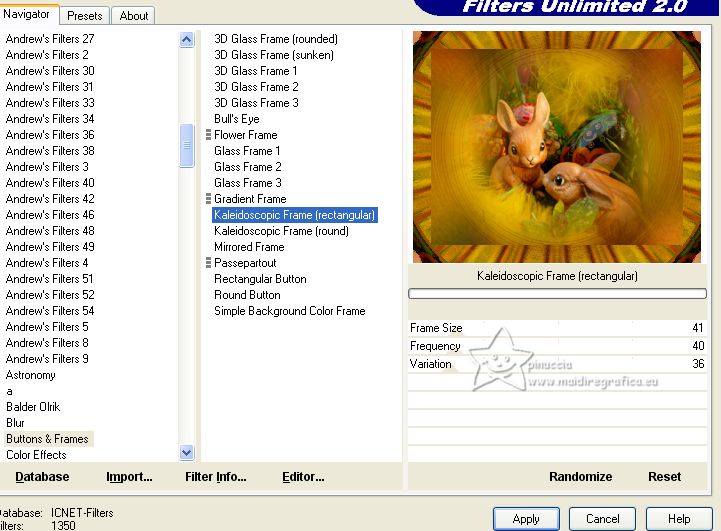The width and height of the screenshot is (721, 531).
Task: Select Andrew's Filters 31 category
Action: 50,87
